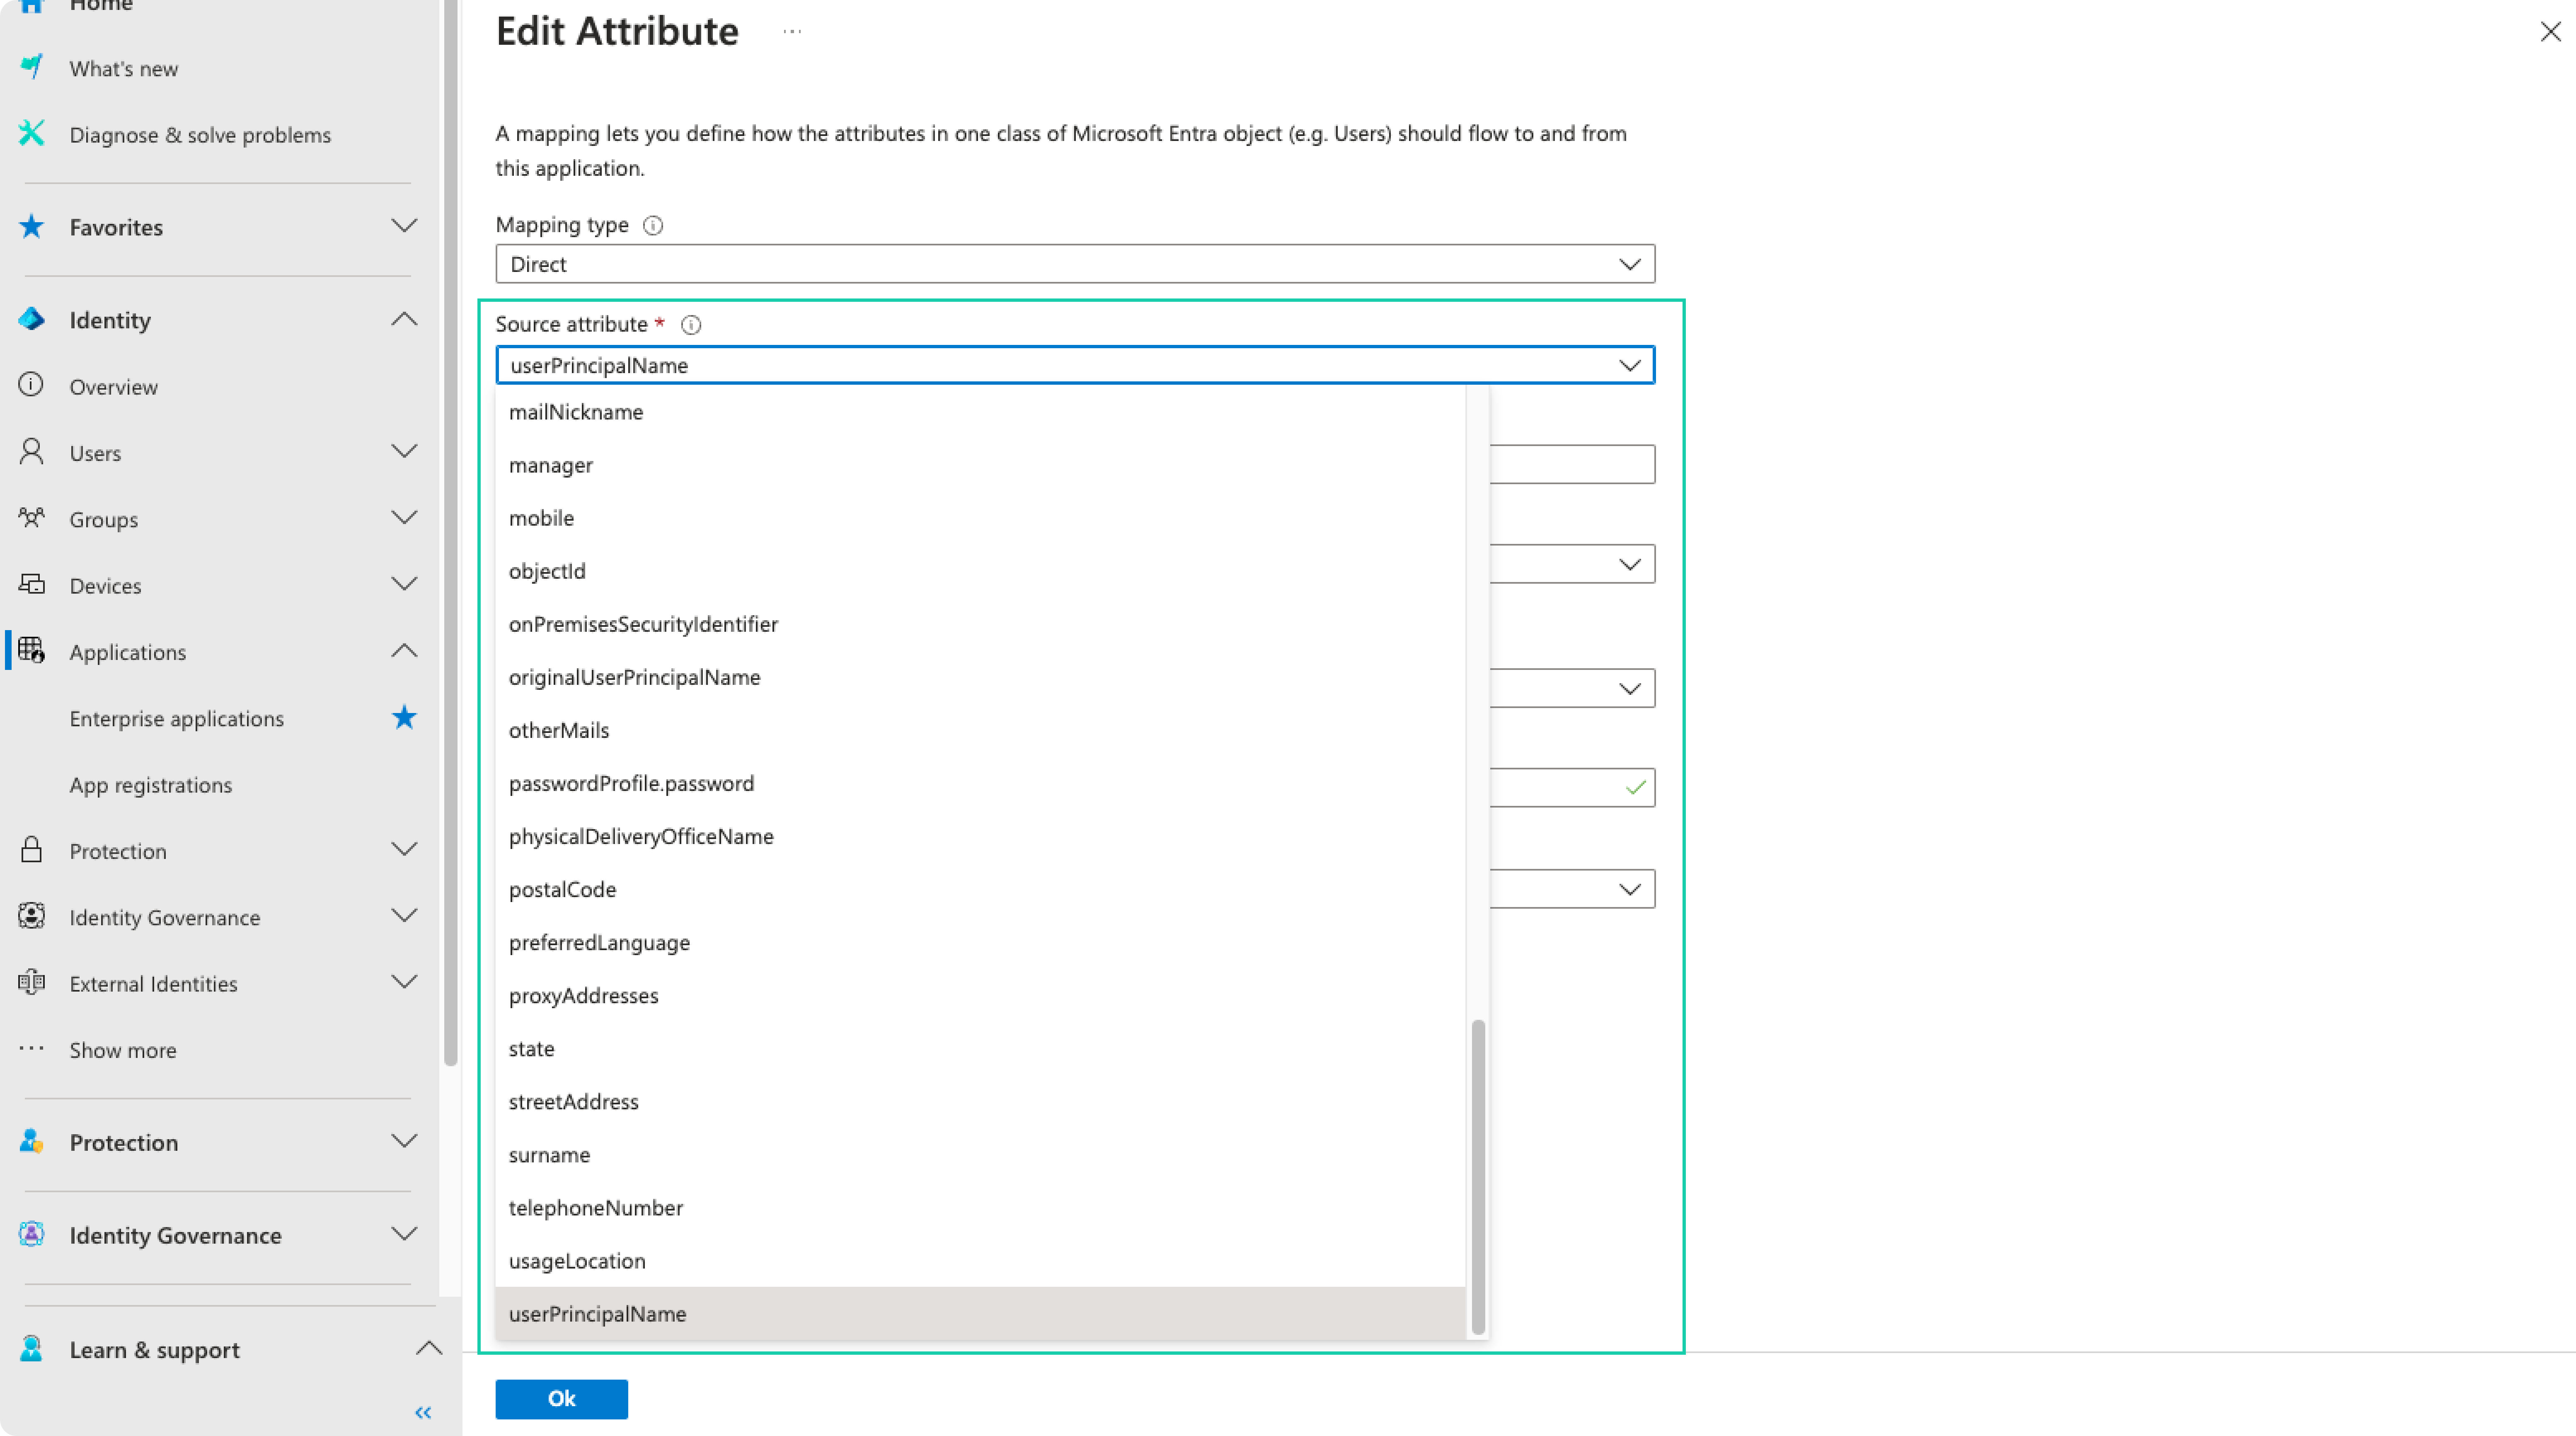The height and width of the screenshot is (1436, 2576).
Task: Select manager from the attribute list
Action: tap(980, 465)
